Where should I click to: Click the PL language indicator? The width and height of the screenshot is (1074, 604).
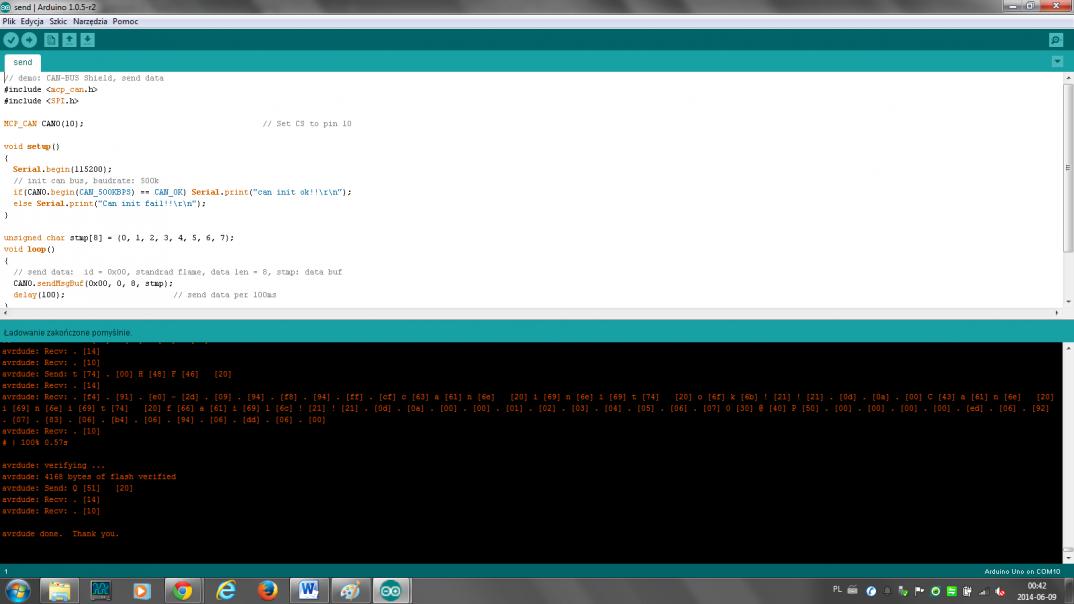[x=837, y=590]
